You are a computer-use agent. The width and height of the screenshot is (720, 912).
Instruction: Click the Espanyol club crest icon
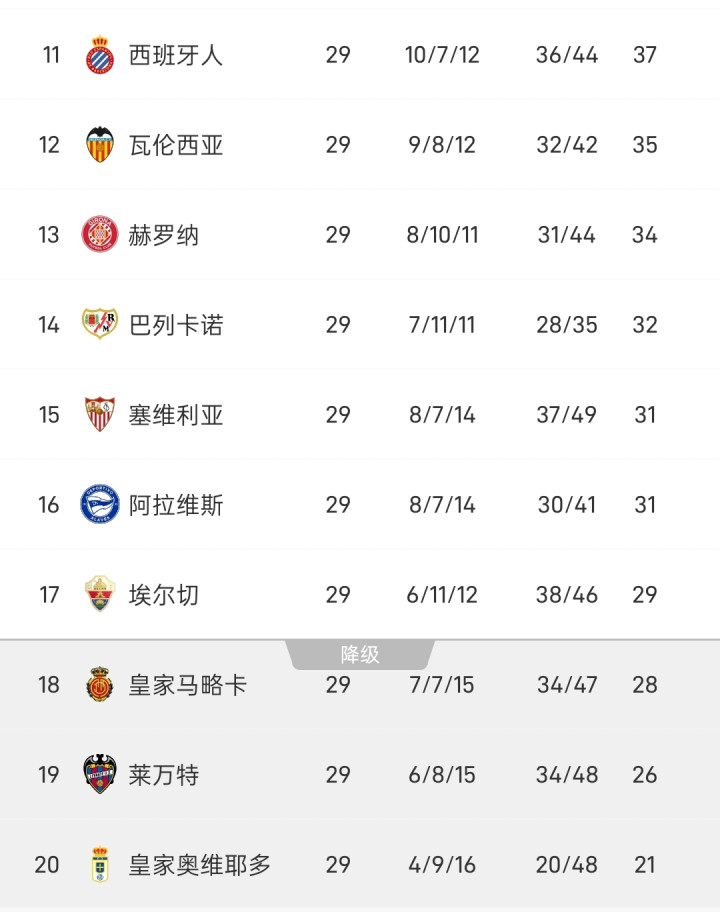point(100,55)
